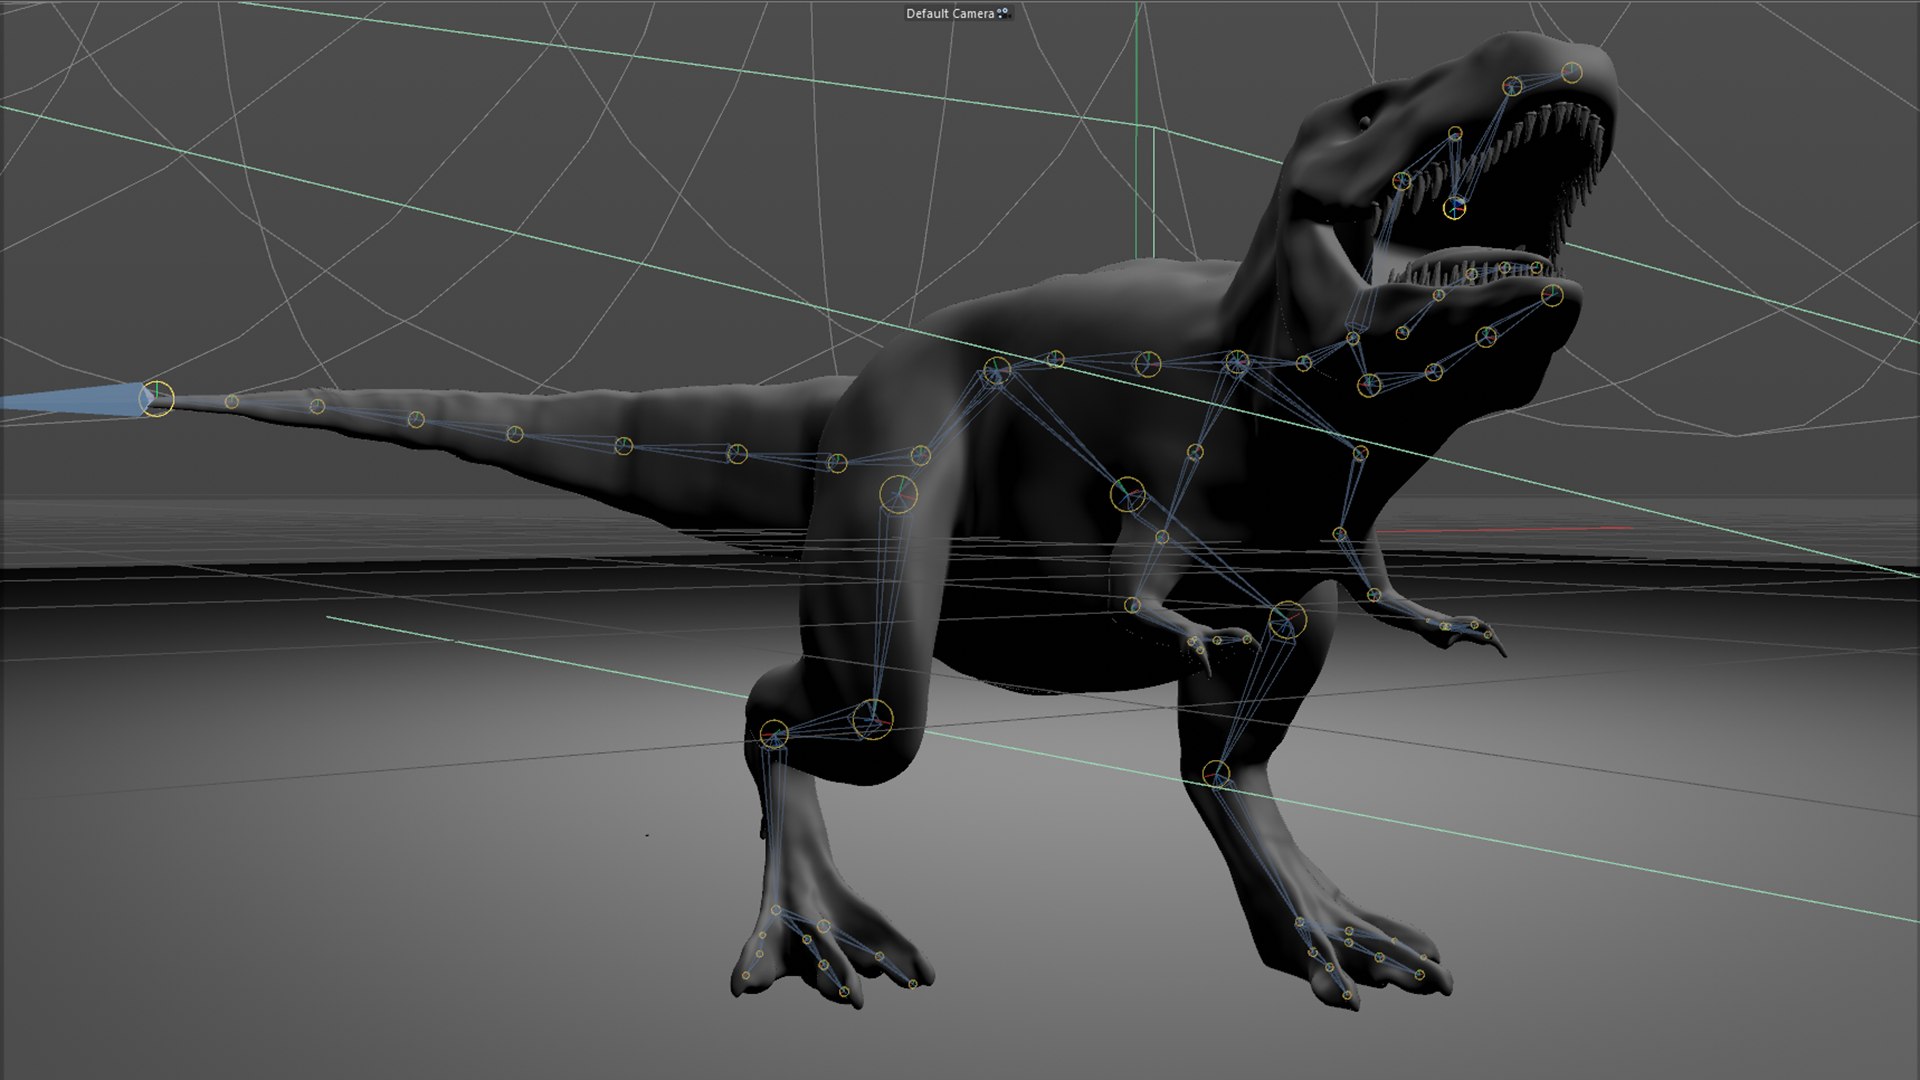The width and height of the screenshot is (1920, 1080).
Task: Select the near leg knee joint circle
Action: pyautogui.click(x=872, y=719)
